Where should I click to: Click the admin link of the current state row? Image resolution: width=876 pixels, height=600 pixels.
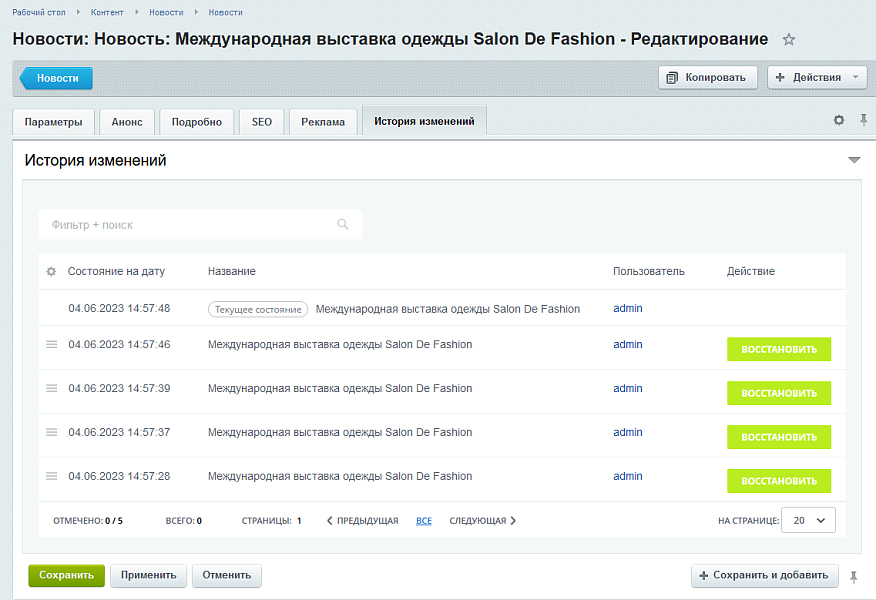(x=627, y=308)
